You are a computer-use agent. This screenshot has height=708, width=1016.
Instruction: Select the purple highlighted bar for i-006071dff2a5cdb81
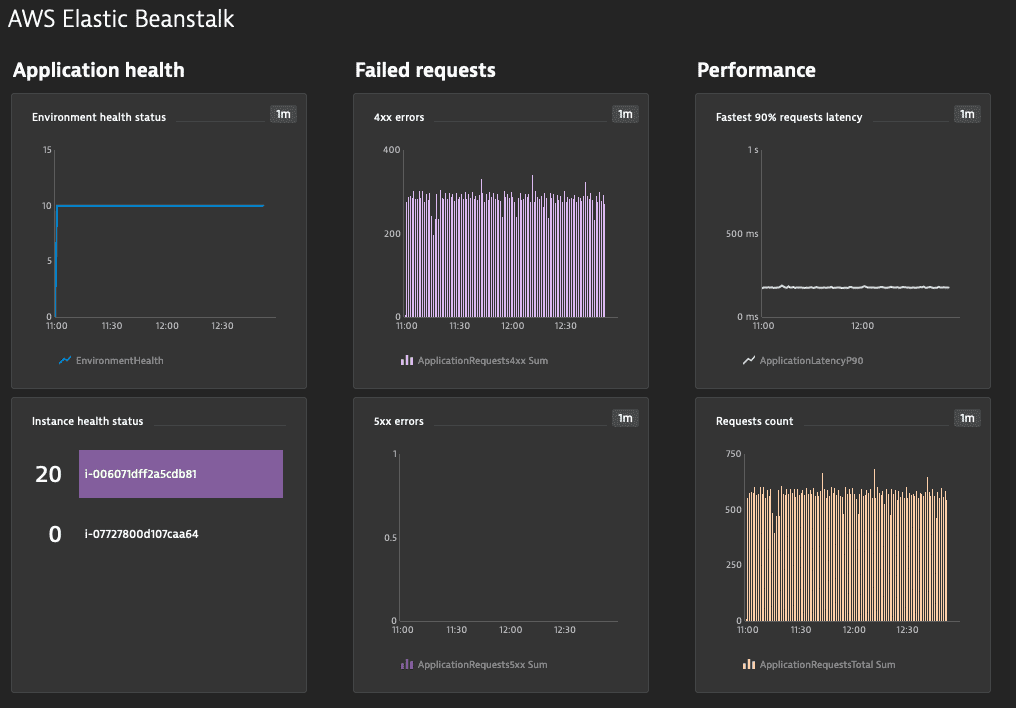point(181,473)
